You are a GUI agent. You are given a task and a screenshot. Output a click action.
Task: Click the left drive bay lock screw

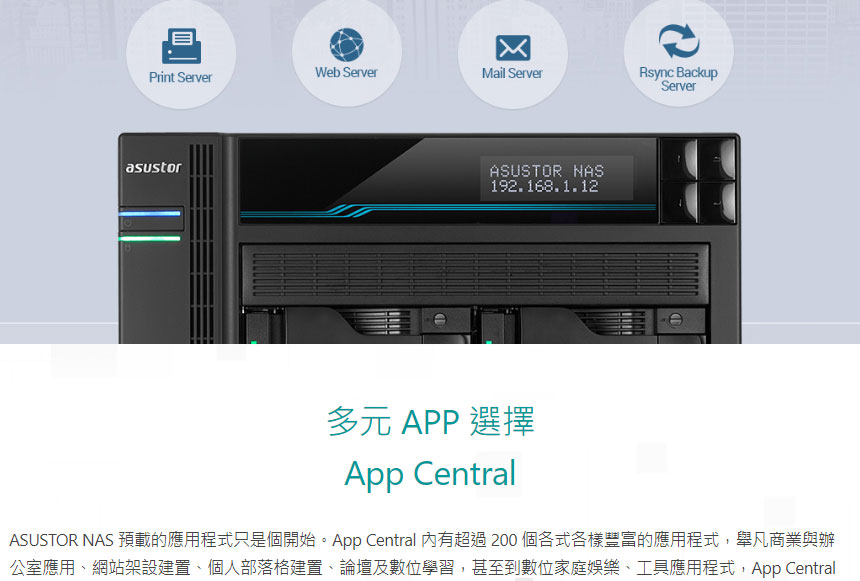pos(439,319)
